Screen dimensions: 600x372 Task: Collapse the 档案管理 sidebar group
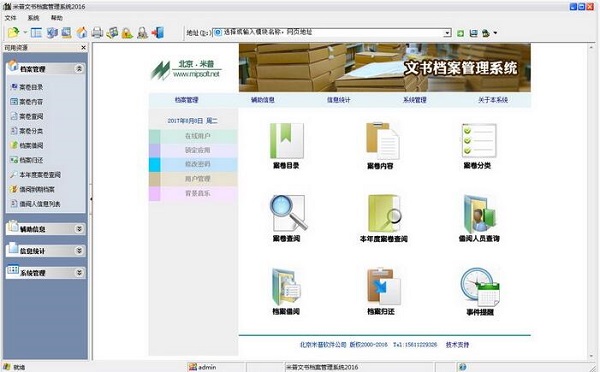(x=79, y=69)
